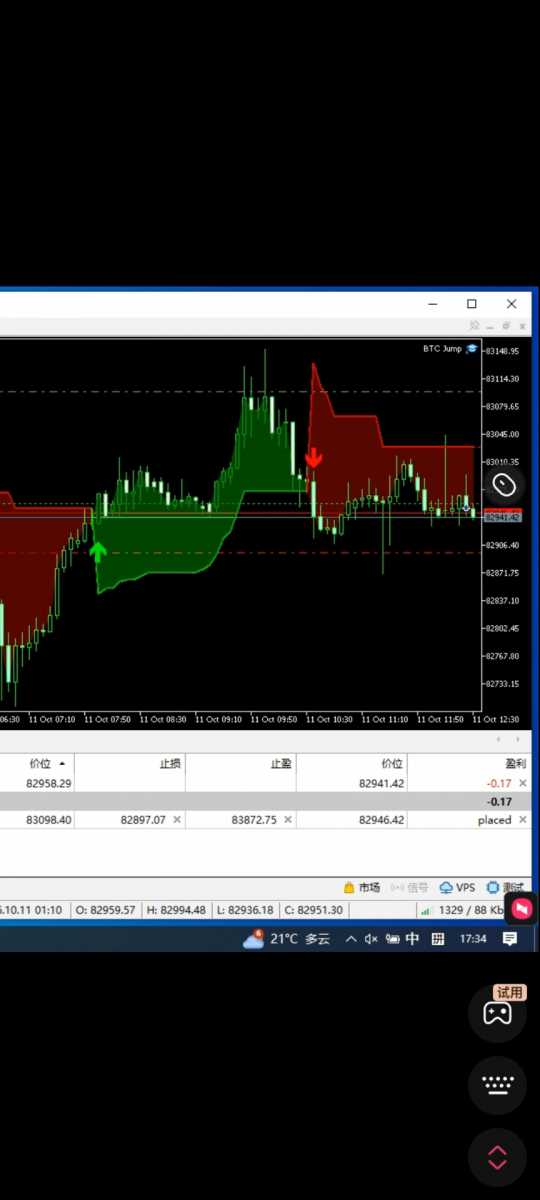The height and width of the screenshot is (1200, 540).
Task: Click the battery network tray icon
Action: (392, 939)
